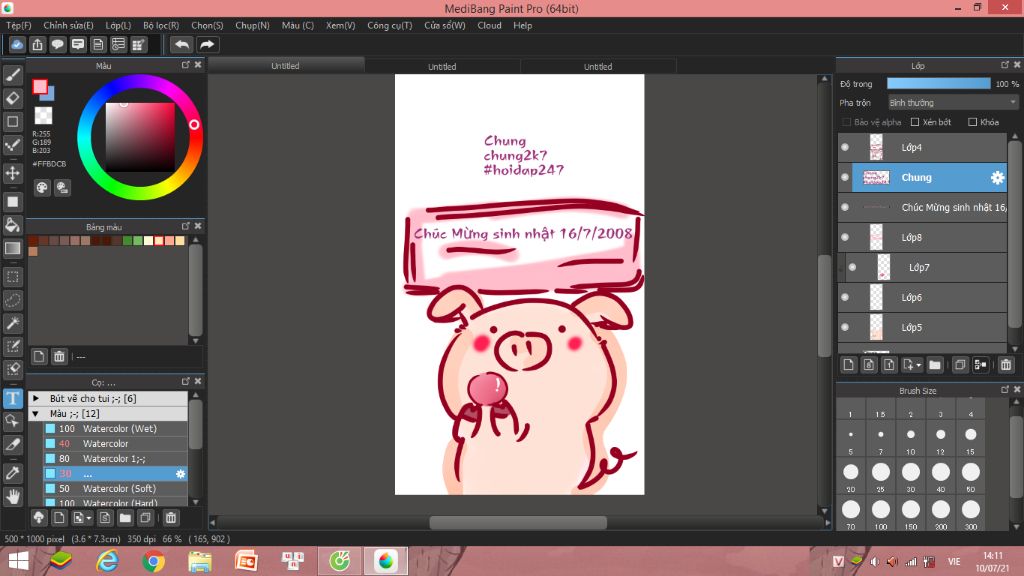The image size is (1024, 576).
Task: Select the Lasso selection tool
Action: (x=12, y=300)
